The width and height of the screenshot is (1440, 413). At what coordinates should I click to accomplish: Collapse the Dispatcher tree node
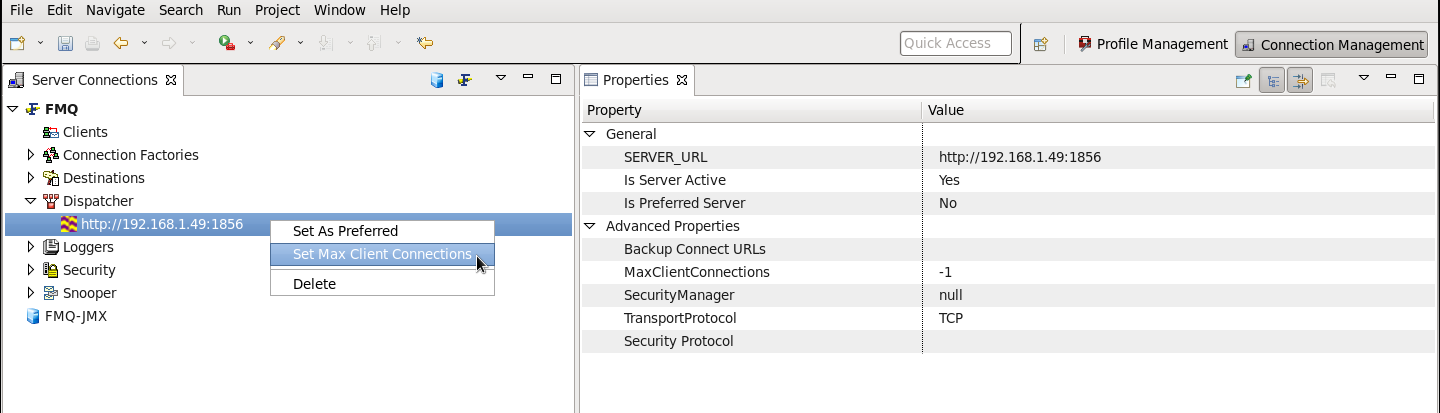31,201
